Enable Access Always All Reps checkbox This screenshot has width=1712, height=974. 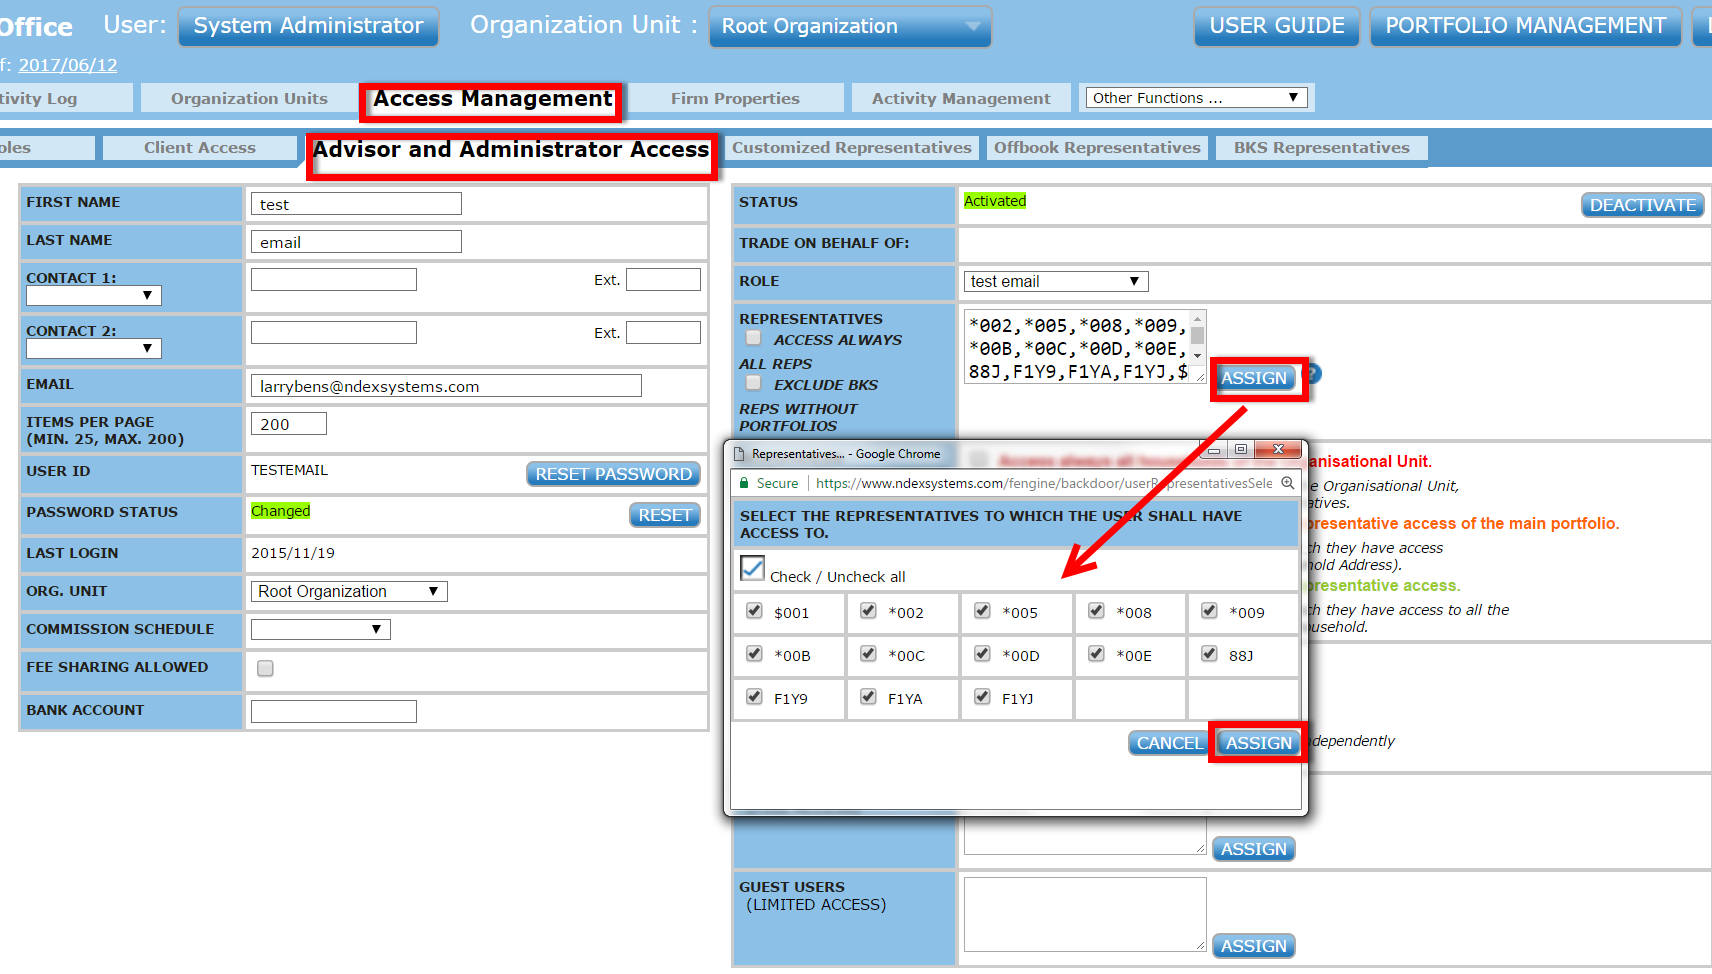pos(754,339)
